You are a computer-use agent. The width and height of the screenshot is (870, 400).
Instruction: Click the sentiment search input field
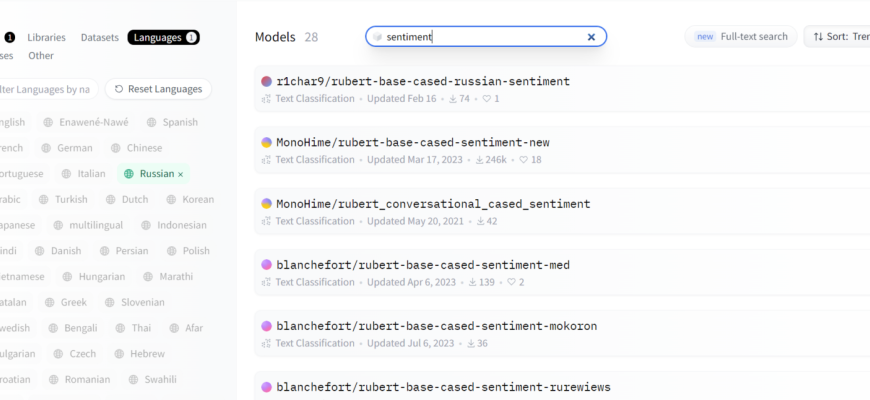point(480,37)
